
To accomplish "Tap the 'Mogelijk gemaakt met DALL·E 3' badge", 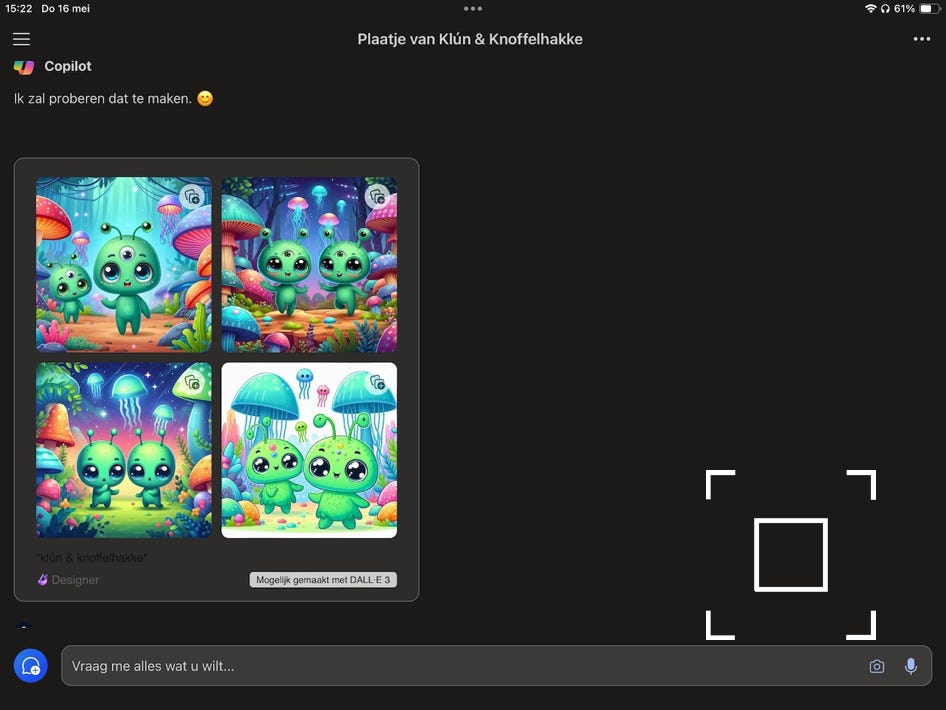I will point(323,580).
